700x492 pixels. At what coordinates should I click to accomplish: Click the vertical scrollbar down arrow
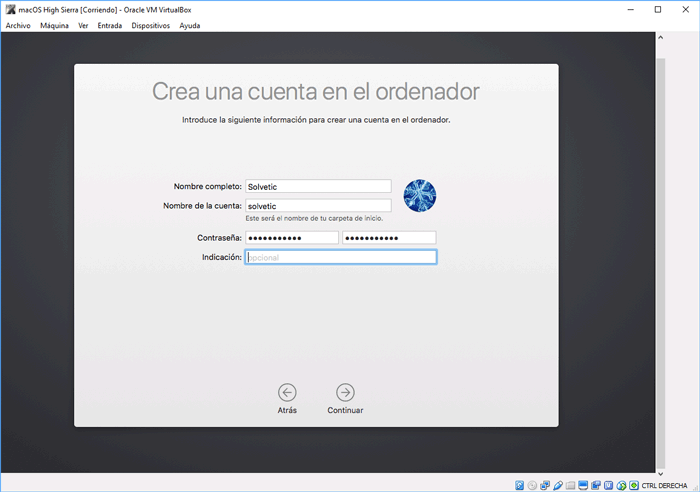(x=661, y=474)
